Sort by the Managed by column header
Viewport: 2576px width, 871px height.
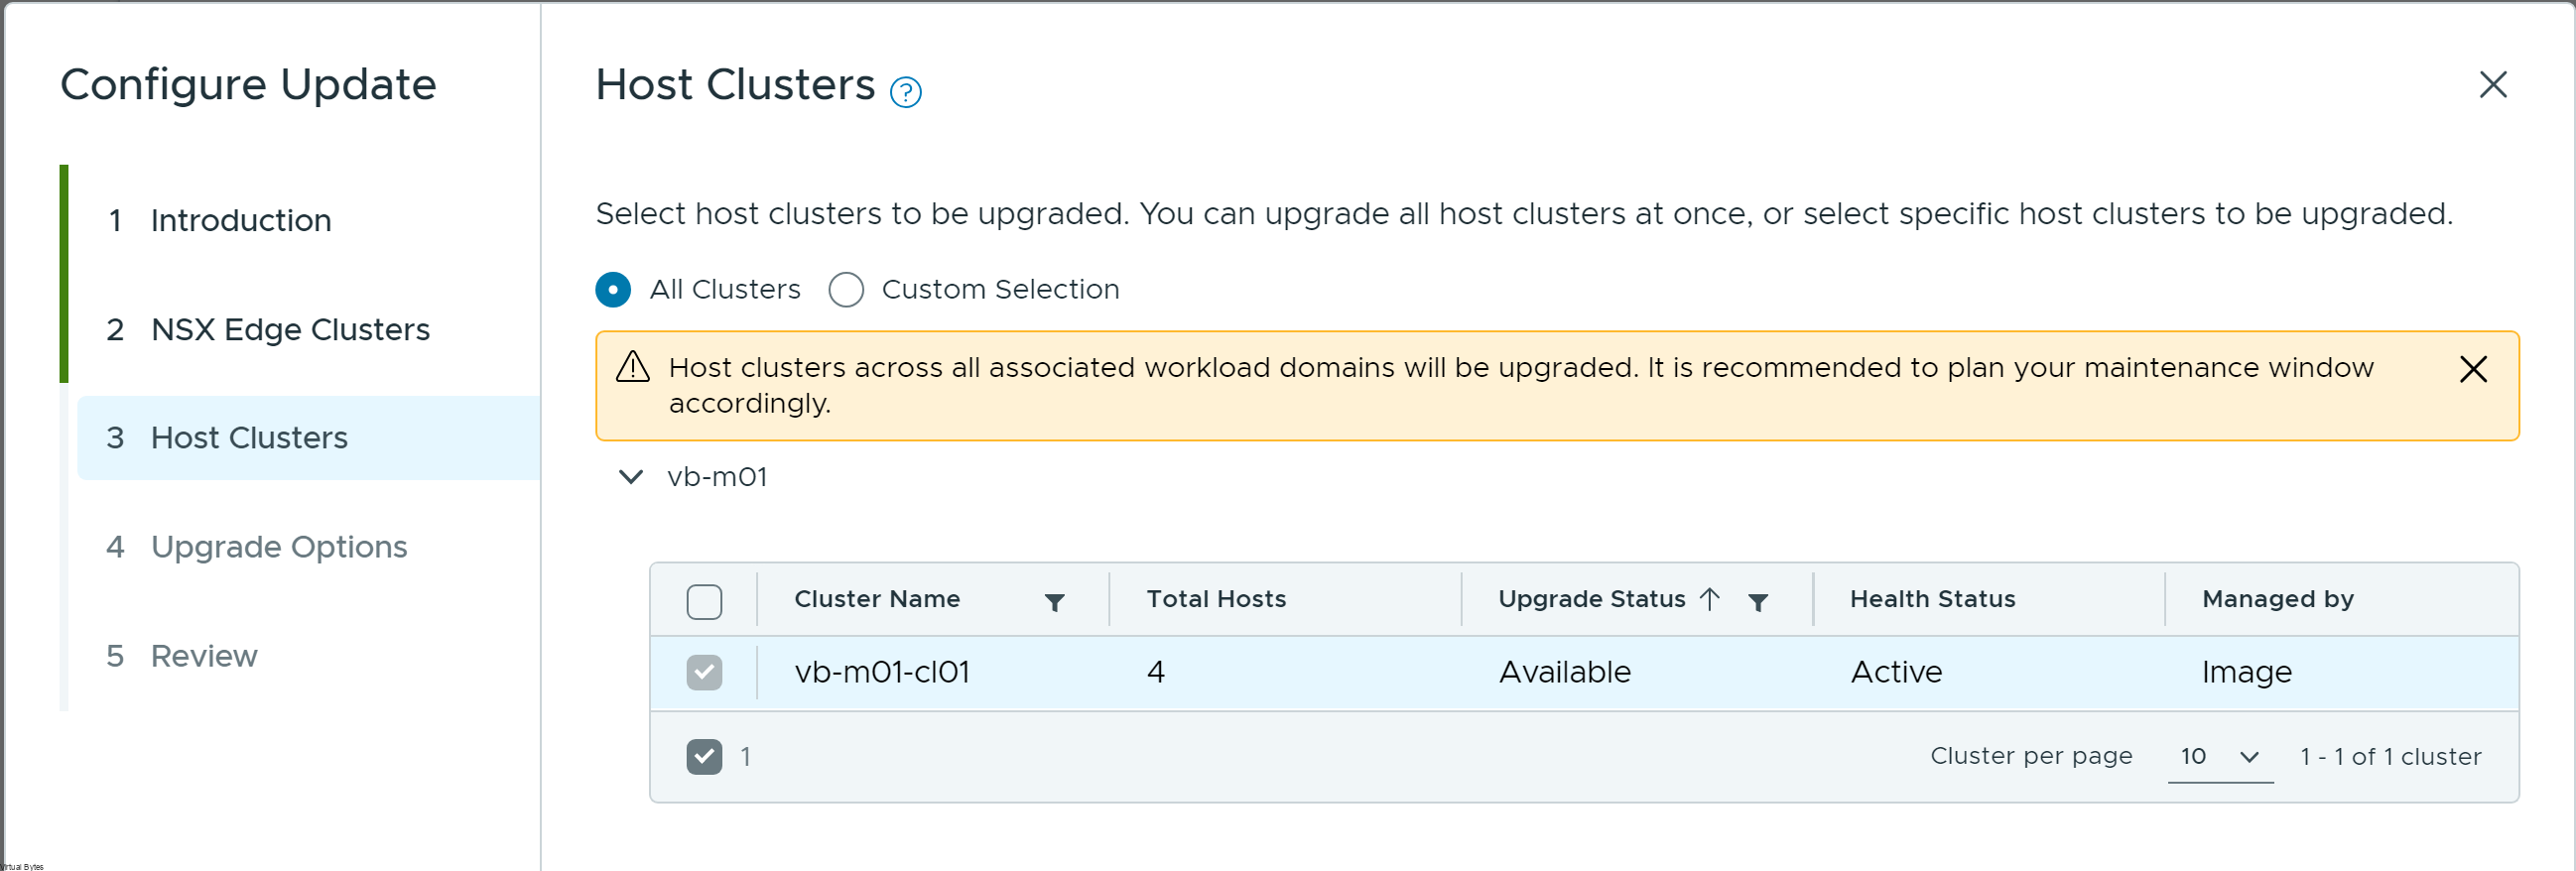[2277, 599]
